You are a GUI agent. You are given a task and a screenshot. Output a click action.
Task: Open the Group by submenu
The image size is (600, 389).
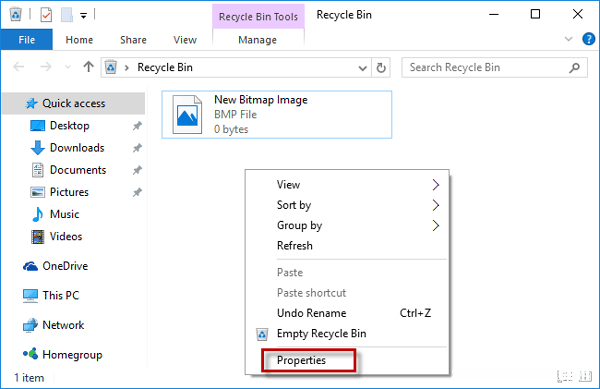tap(347, 225)
